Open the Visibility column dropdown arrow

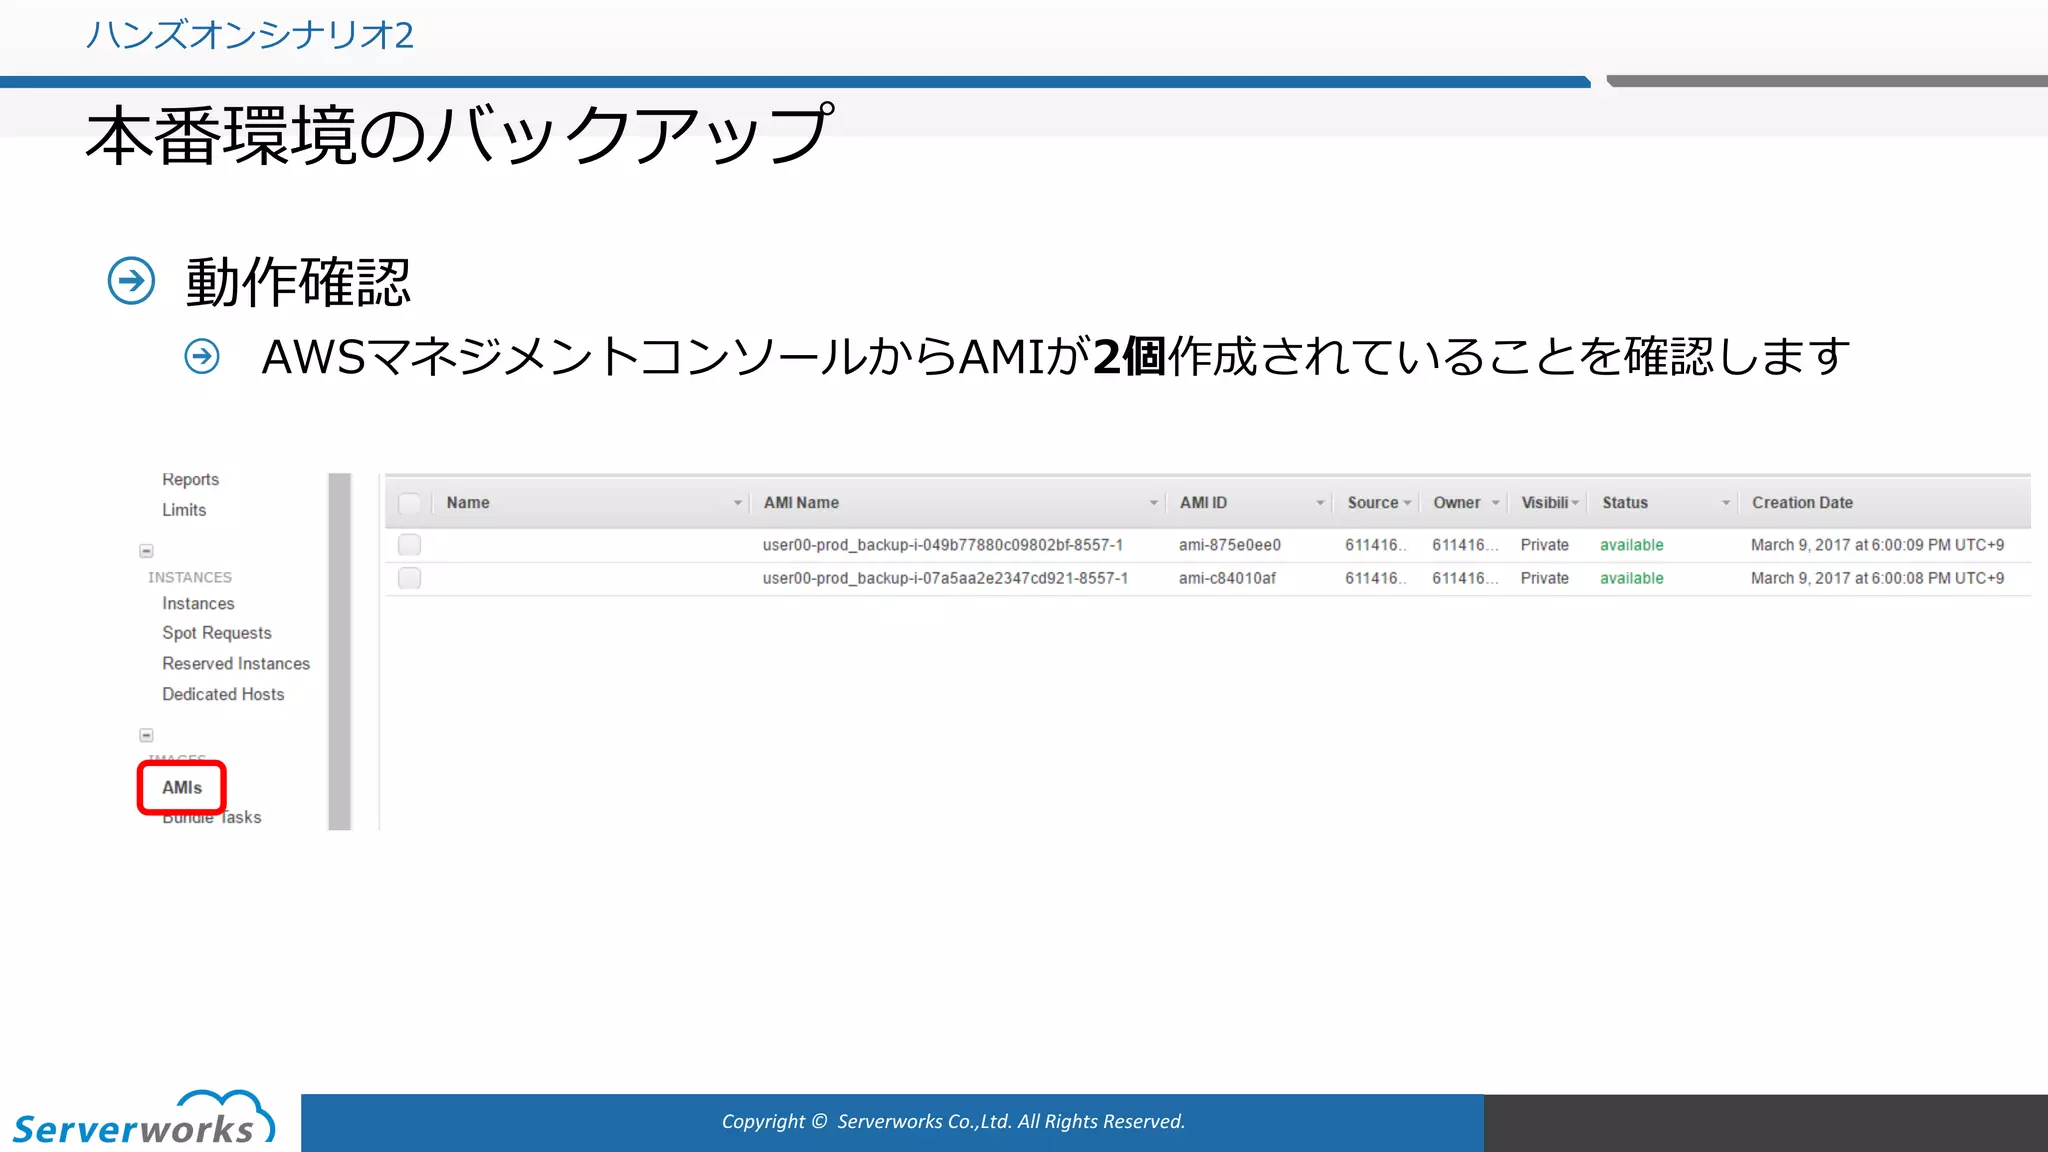point(1575,503)
